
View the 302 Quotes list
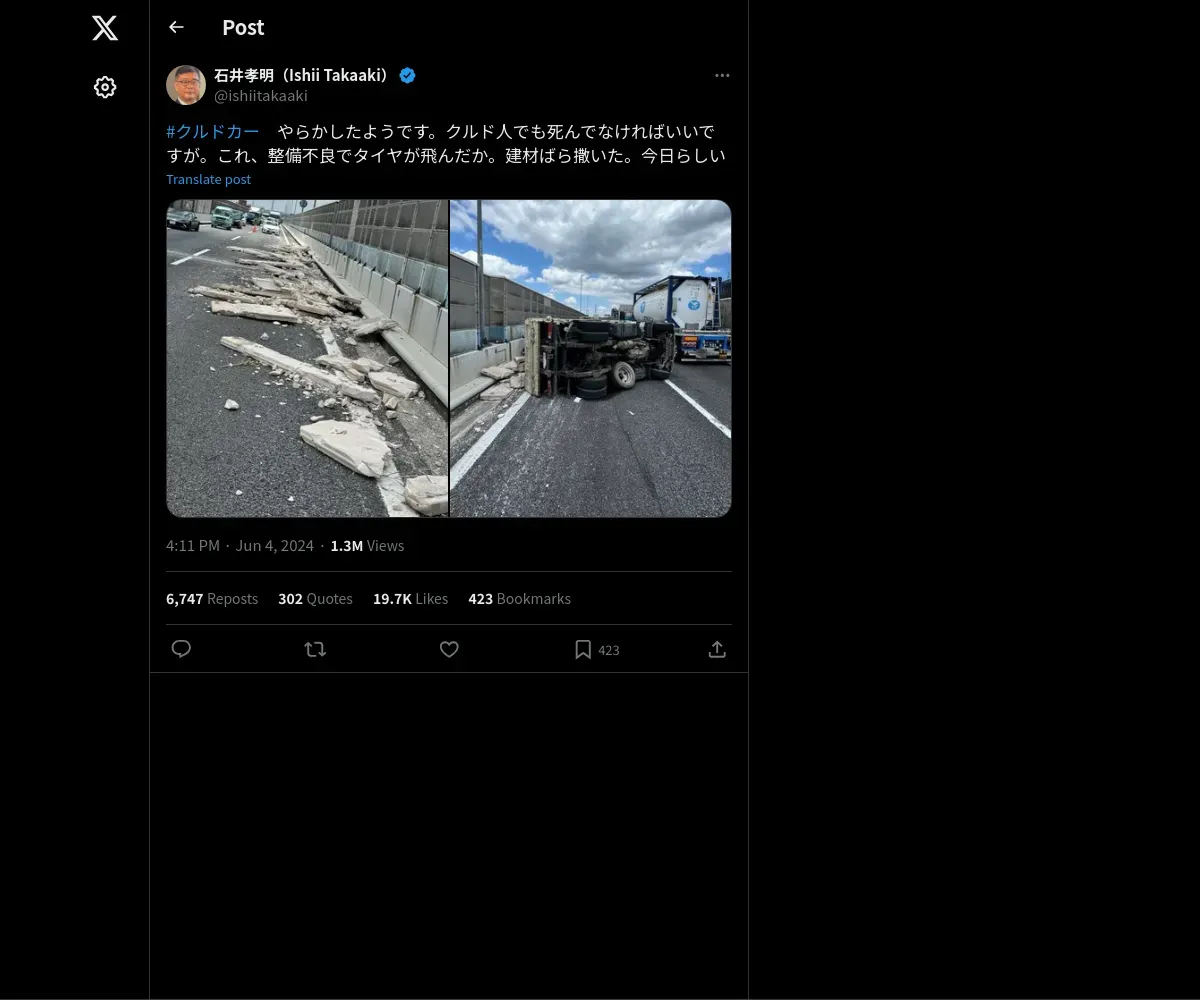[x=315, y=598]
